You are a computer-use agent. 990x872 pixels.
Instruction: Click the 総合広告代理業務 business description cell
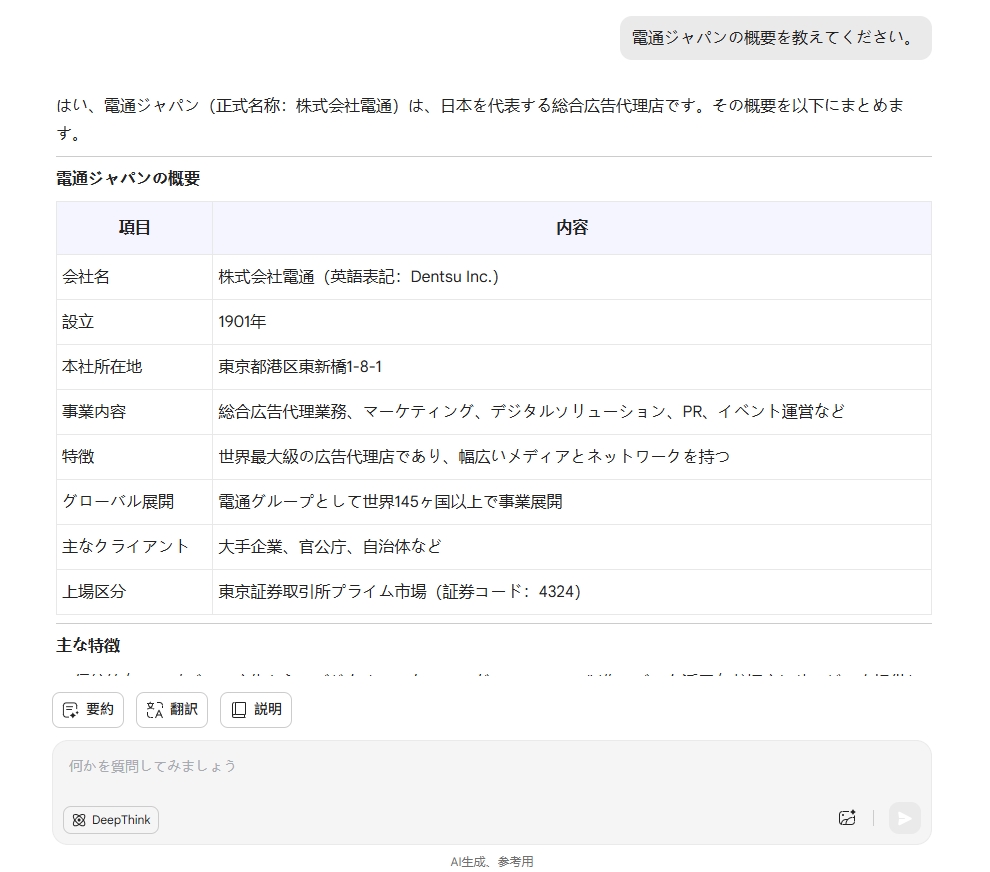pyautogui.click(x=572, y=412)
